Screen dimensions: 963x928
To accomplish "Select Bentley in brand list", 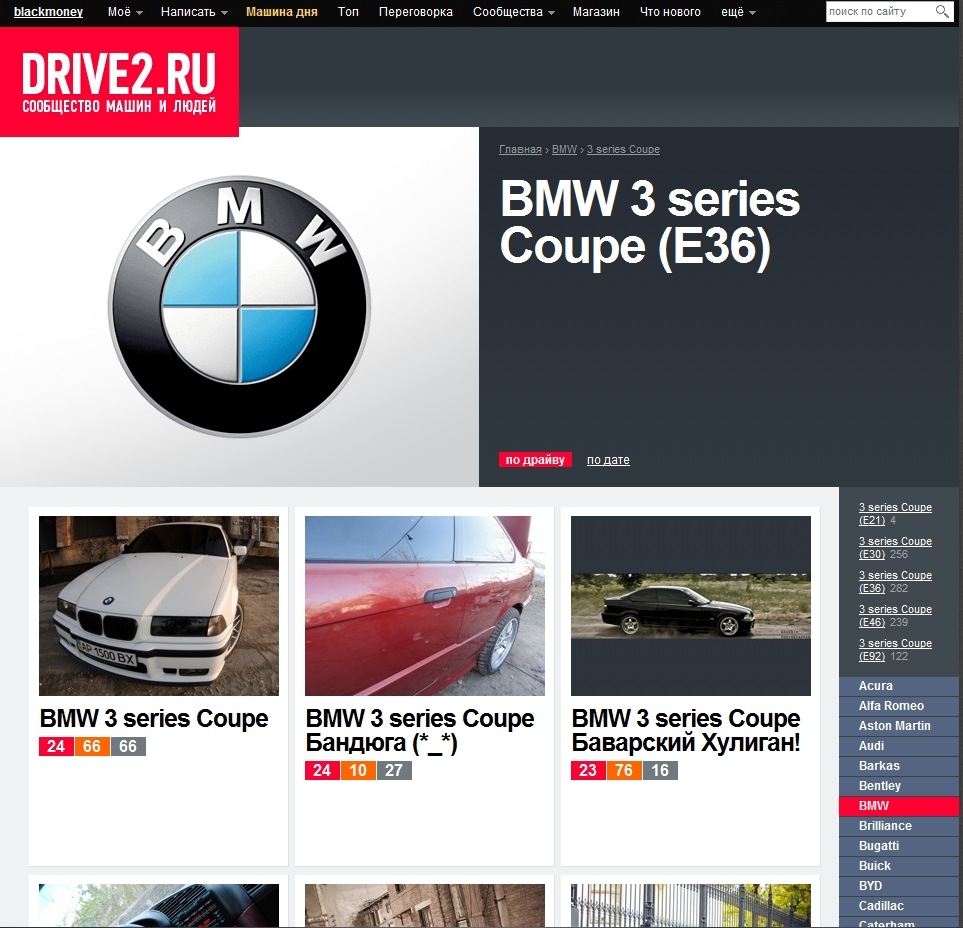I will pos(899,786).
